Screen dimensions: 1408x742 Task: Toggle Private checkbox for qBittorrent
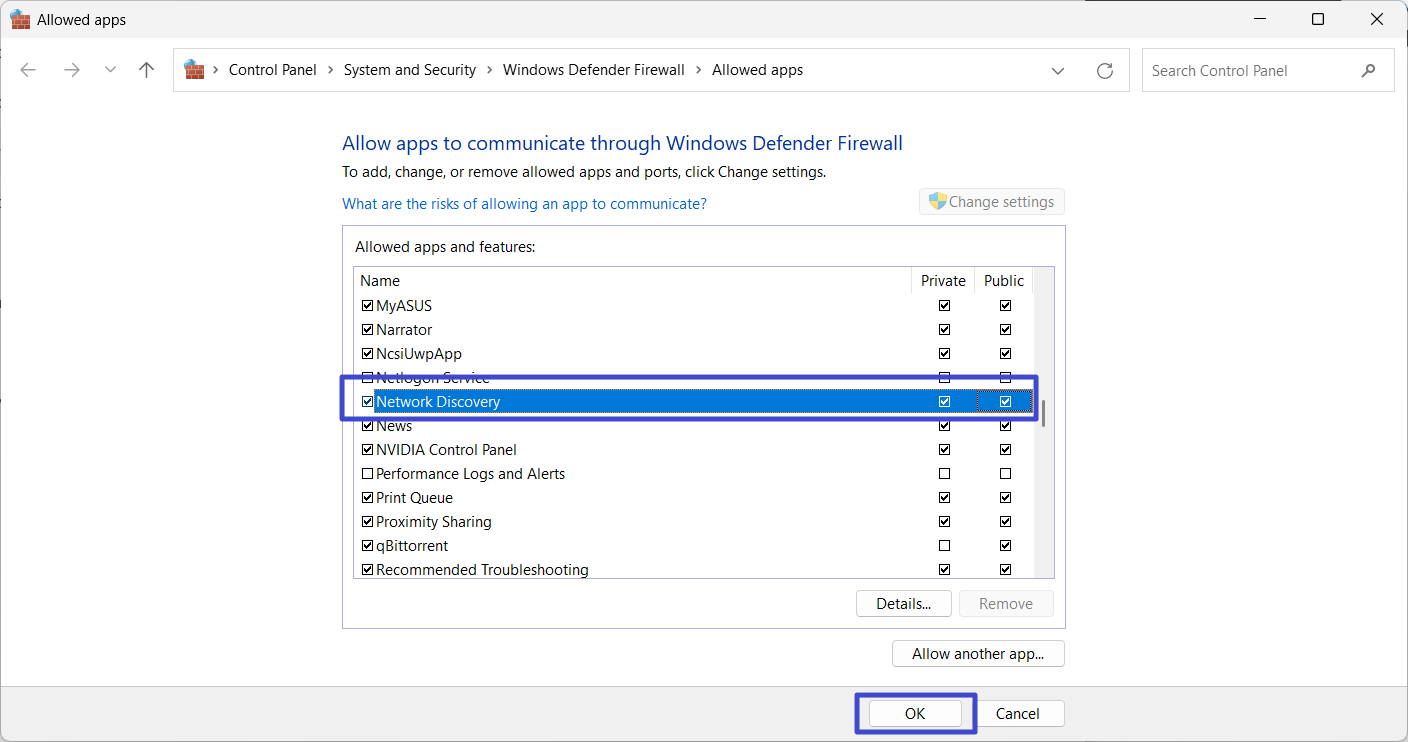pos(944,546)
